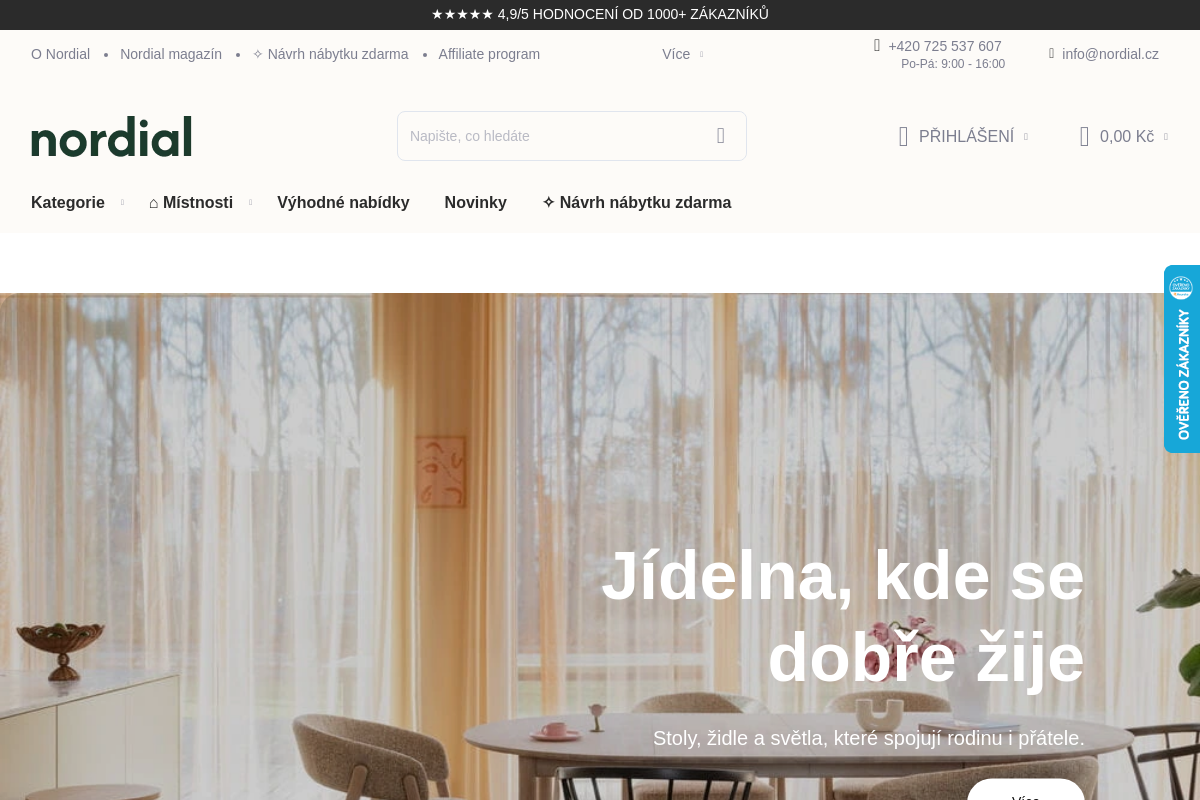Focus the search field Napište, co hledáte
This screenshot has height=800, width=1200.
click(550, 136)
